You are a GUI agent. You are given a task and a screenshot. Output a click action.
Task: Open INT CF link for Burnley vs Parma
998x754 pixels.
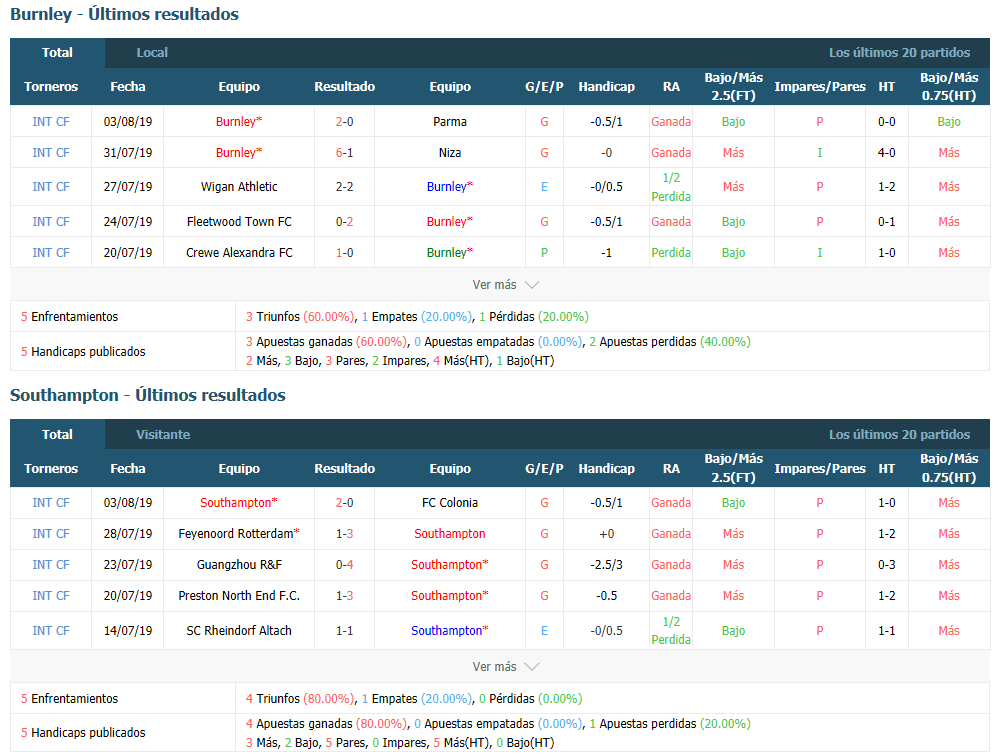(x=51, y=122)
